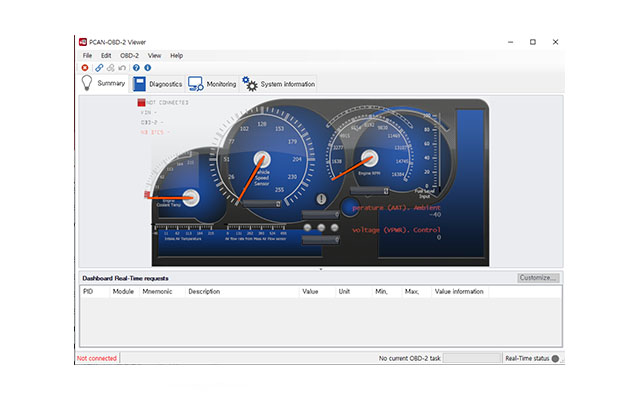Click the blue info icon in toolbar
This screenshot has width=640, height=400.
147,68
